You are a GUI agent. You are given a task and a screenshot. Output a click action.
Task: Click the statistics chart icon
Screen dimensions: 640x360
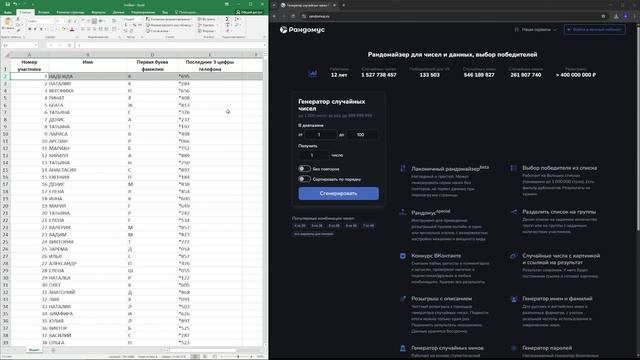tap(313, 73)
